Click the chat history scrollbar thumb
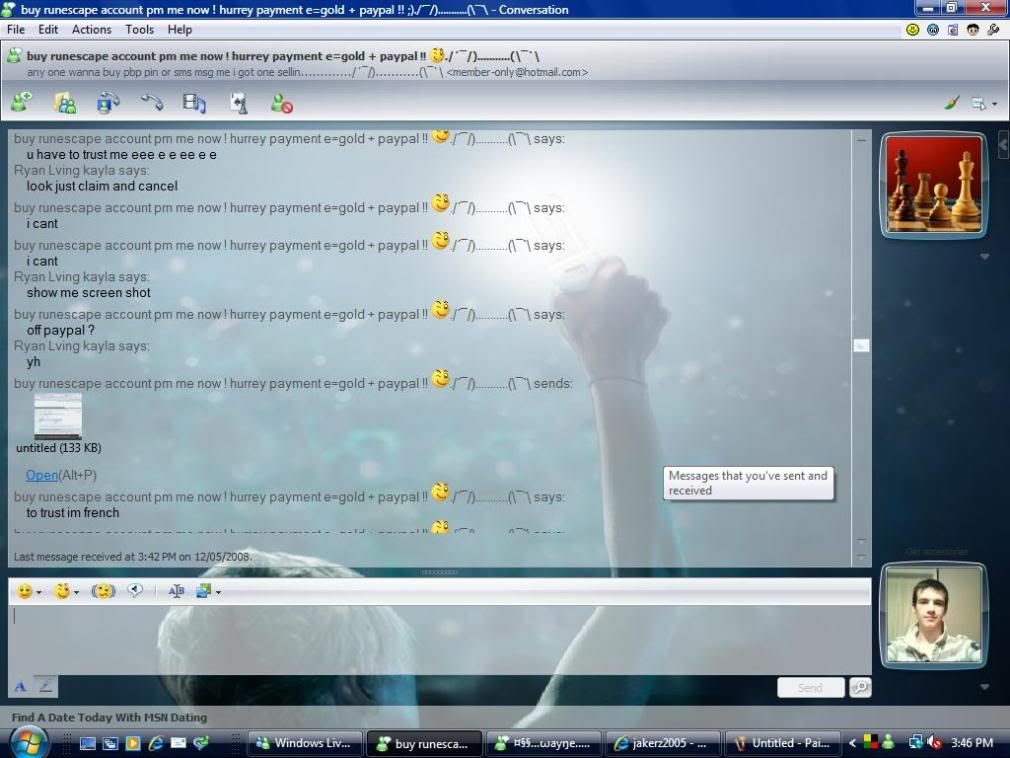 (861, 346)
